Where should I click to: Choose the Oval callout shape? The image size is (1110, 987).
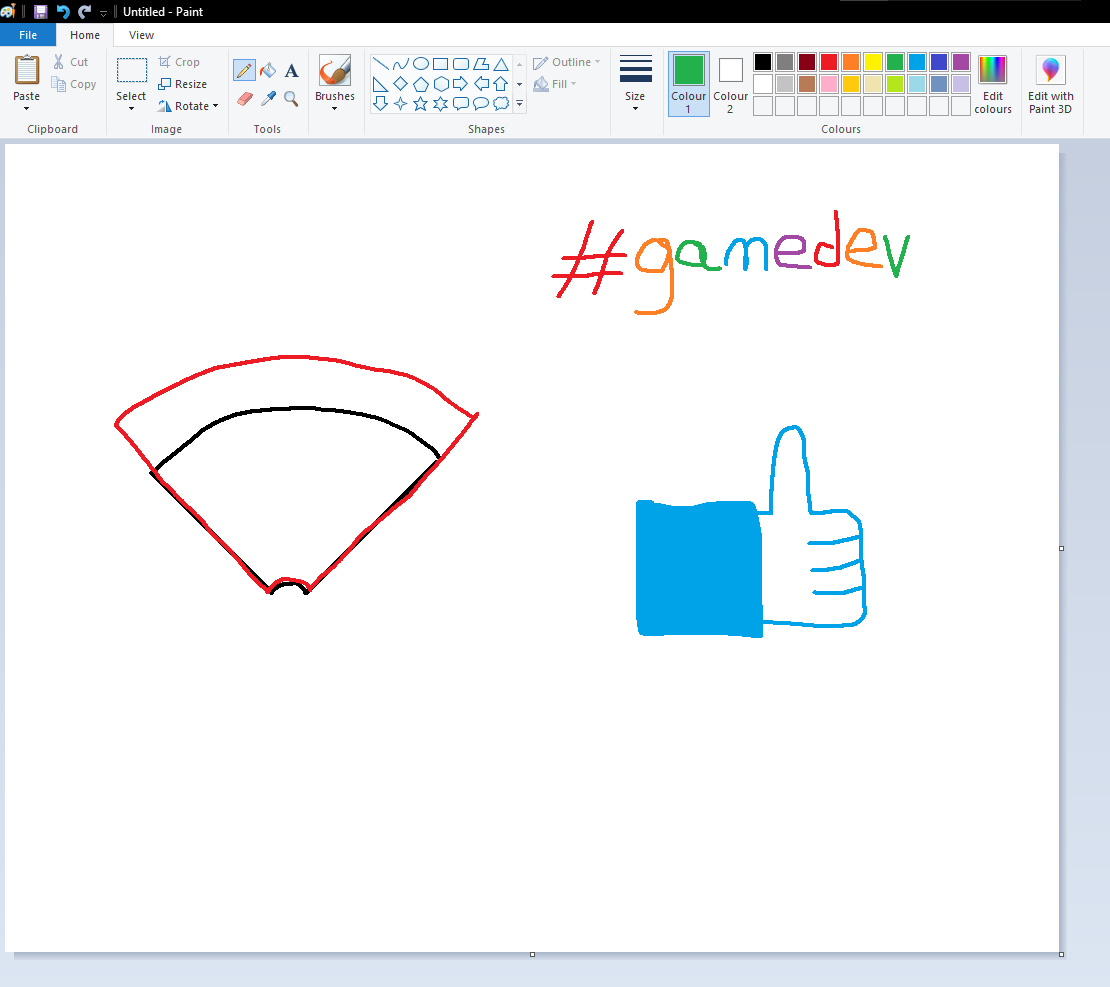[481, 104]
